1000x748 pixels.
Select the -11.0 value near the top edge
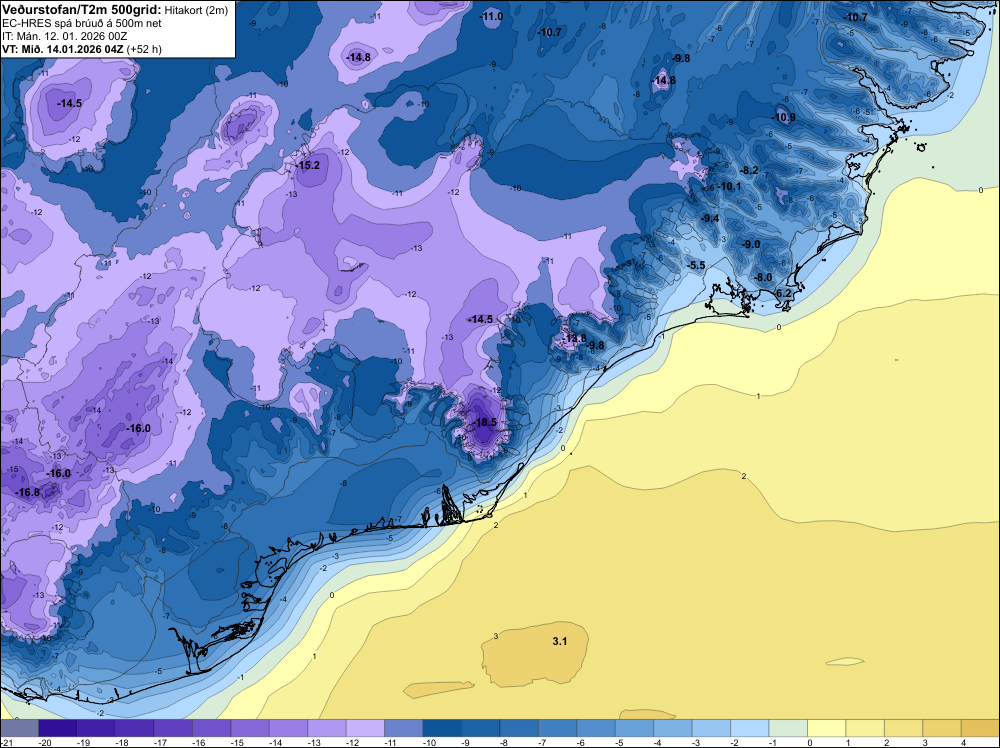[x=492, y=17]
